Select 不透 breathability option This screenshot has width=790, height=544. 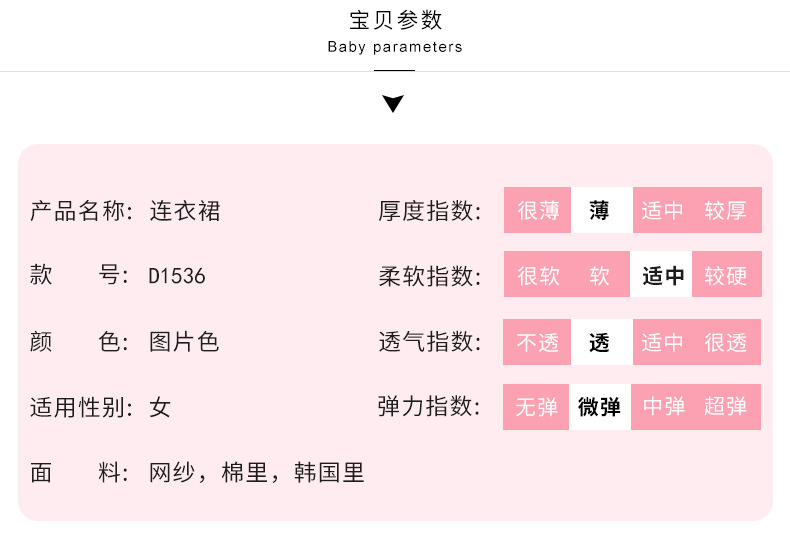coord(537,343)
